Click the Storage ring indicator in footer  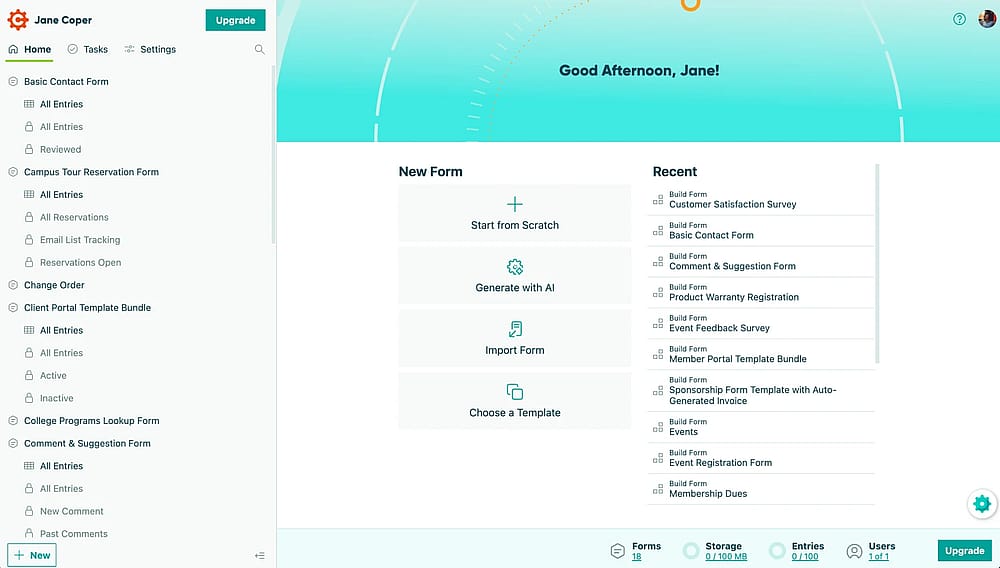(691, 551)
